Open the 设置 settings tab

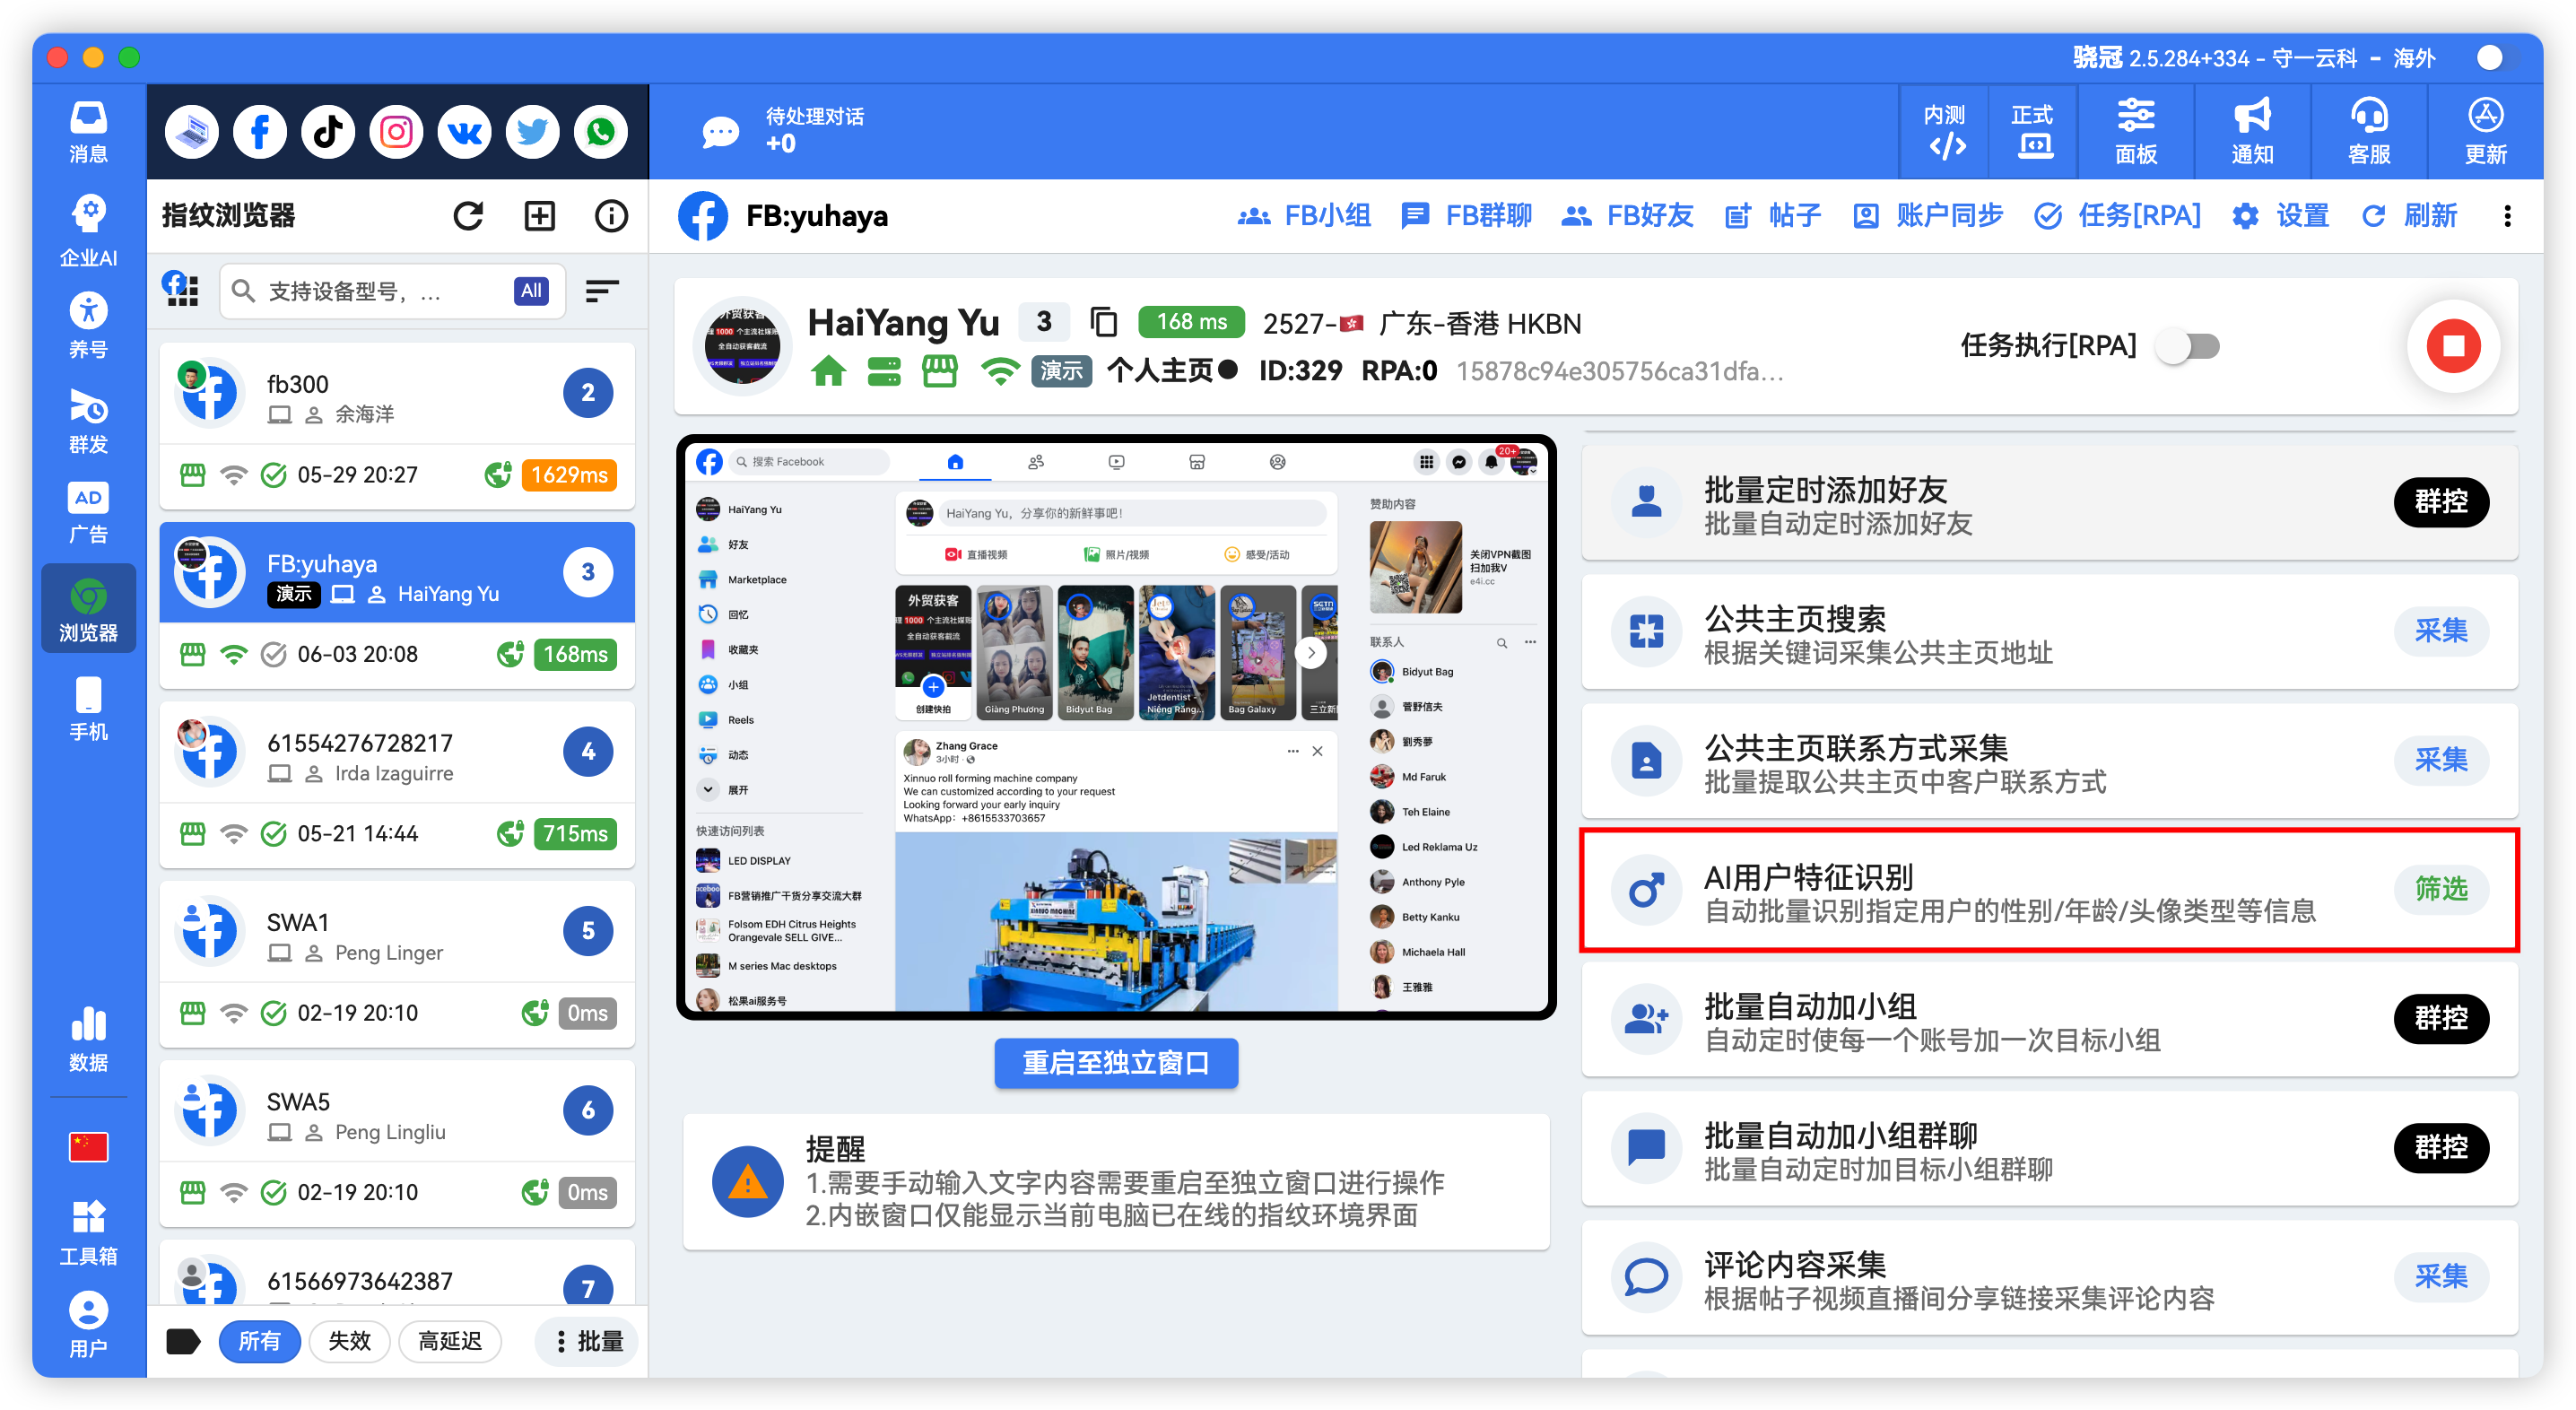click(x=2281, y=215)
